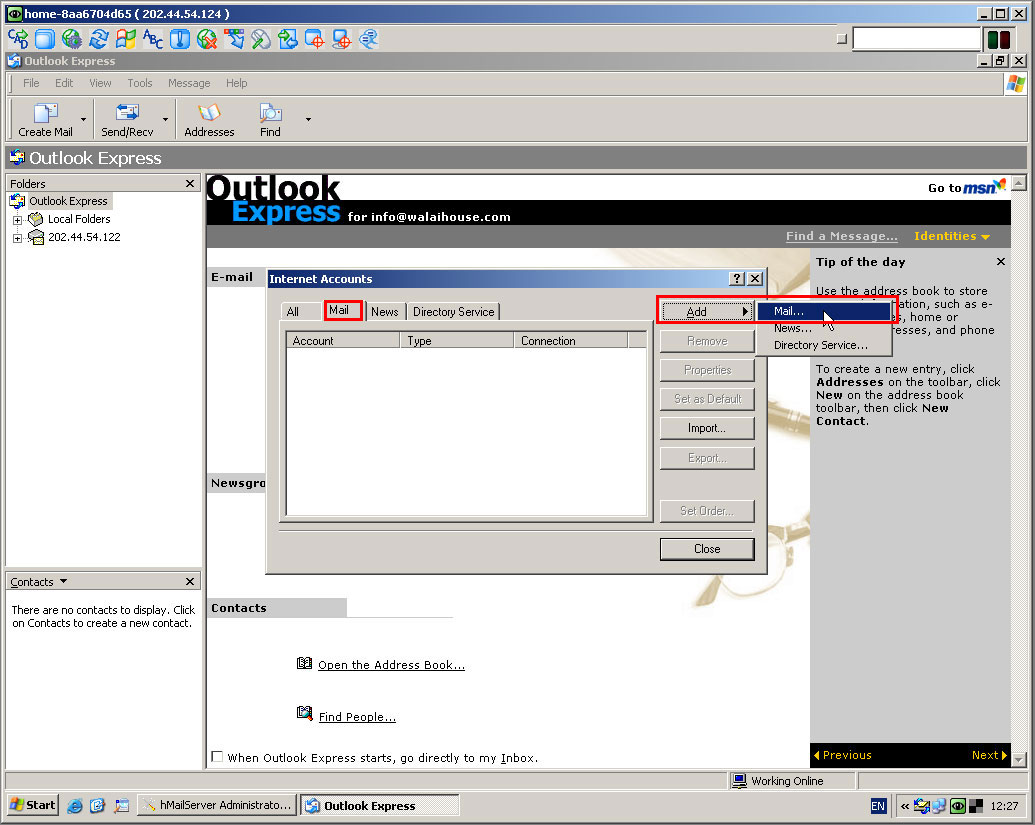Click the globe with red X disconnect icon
The image size is (1035, 825).
207,39
